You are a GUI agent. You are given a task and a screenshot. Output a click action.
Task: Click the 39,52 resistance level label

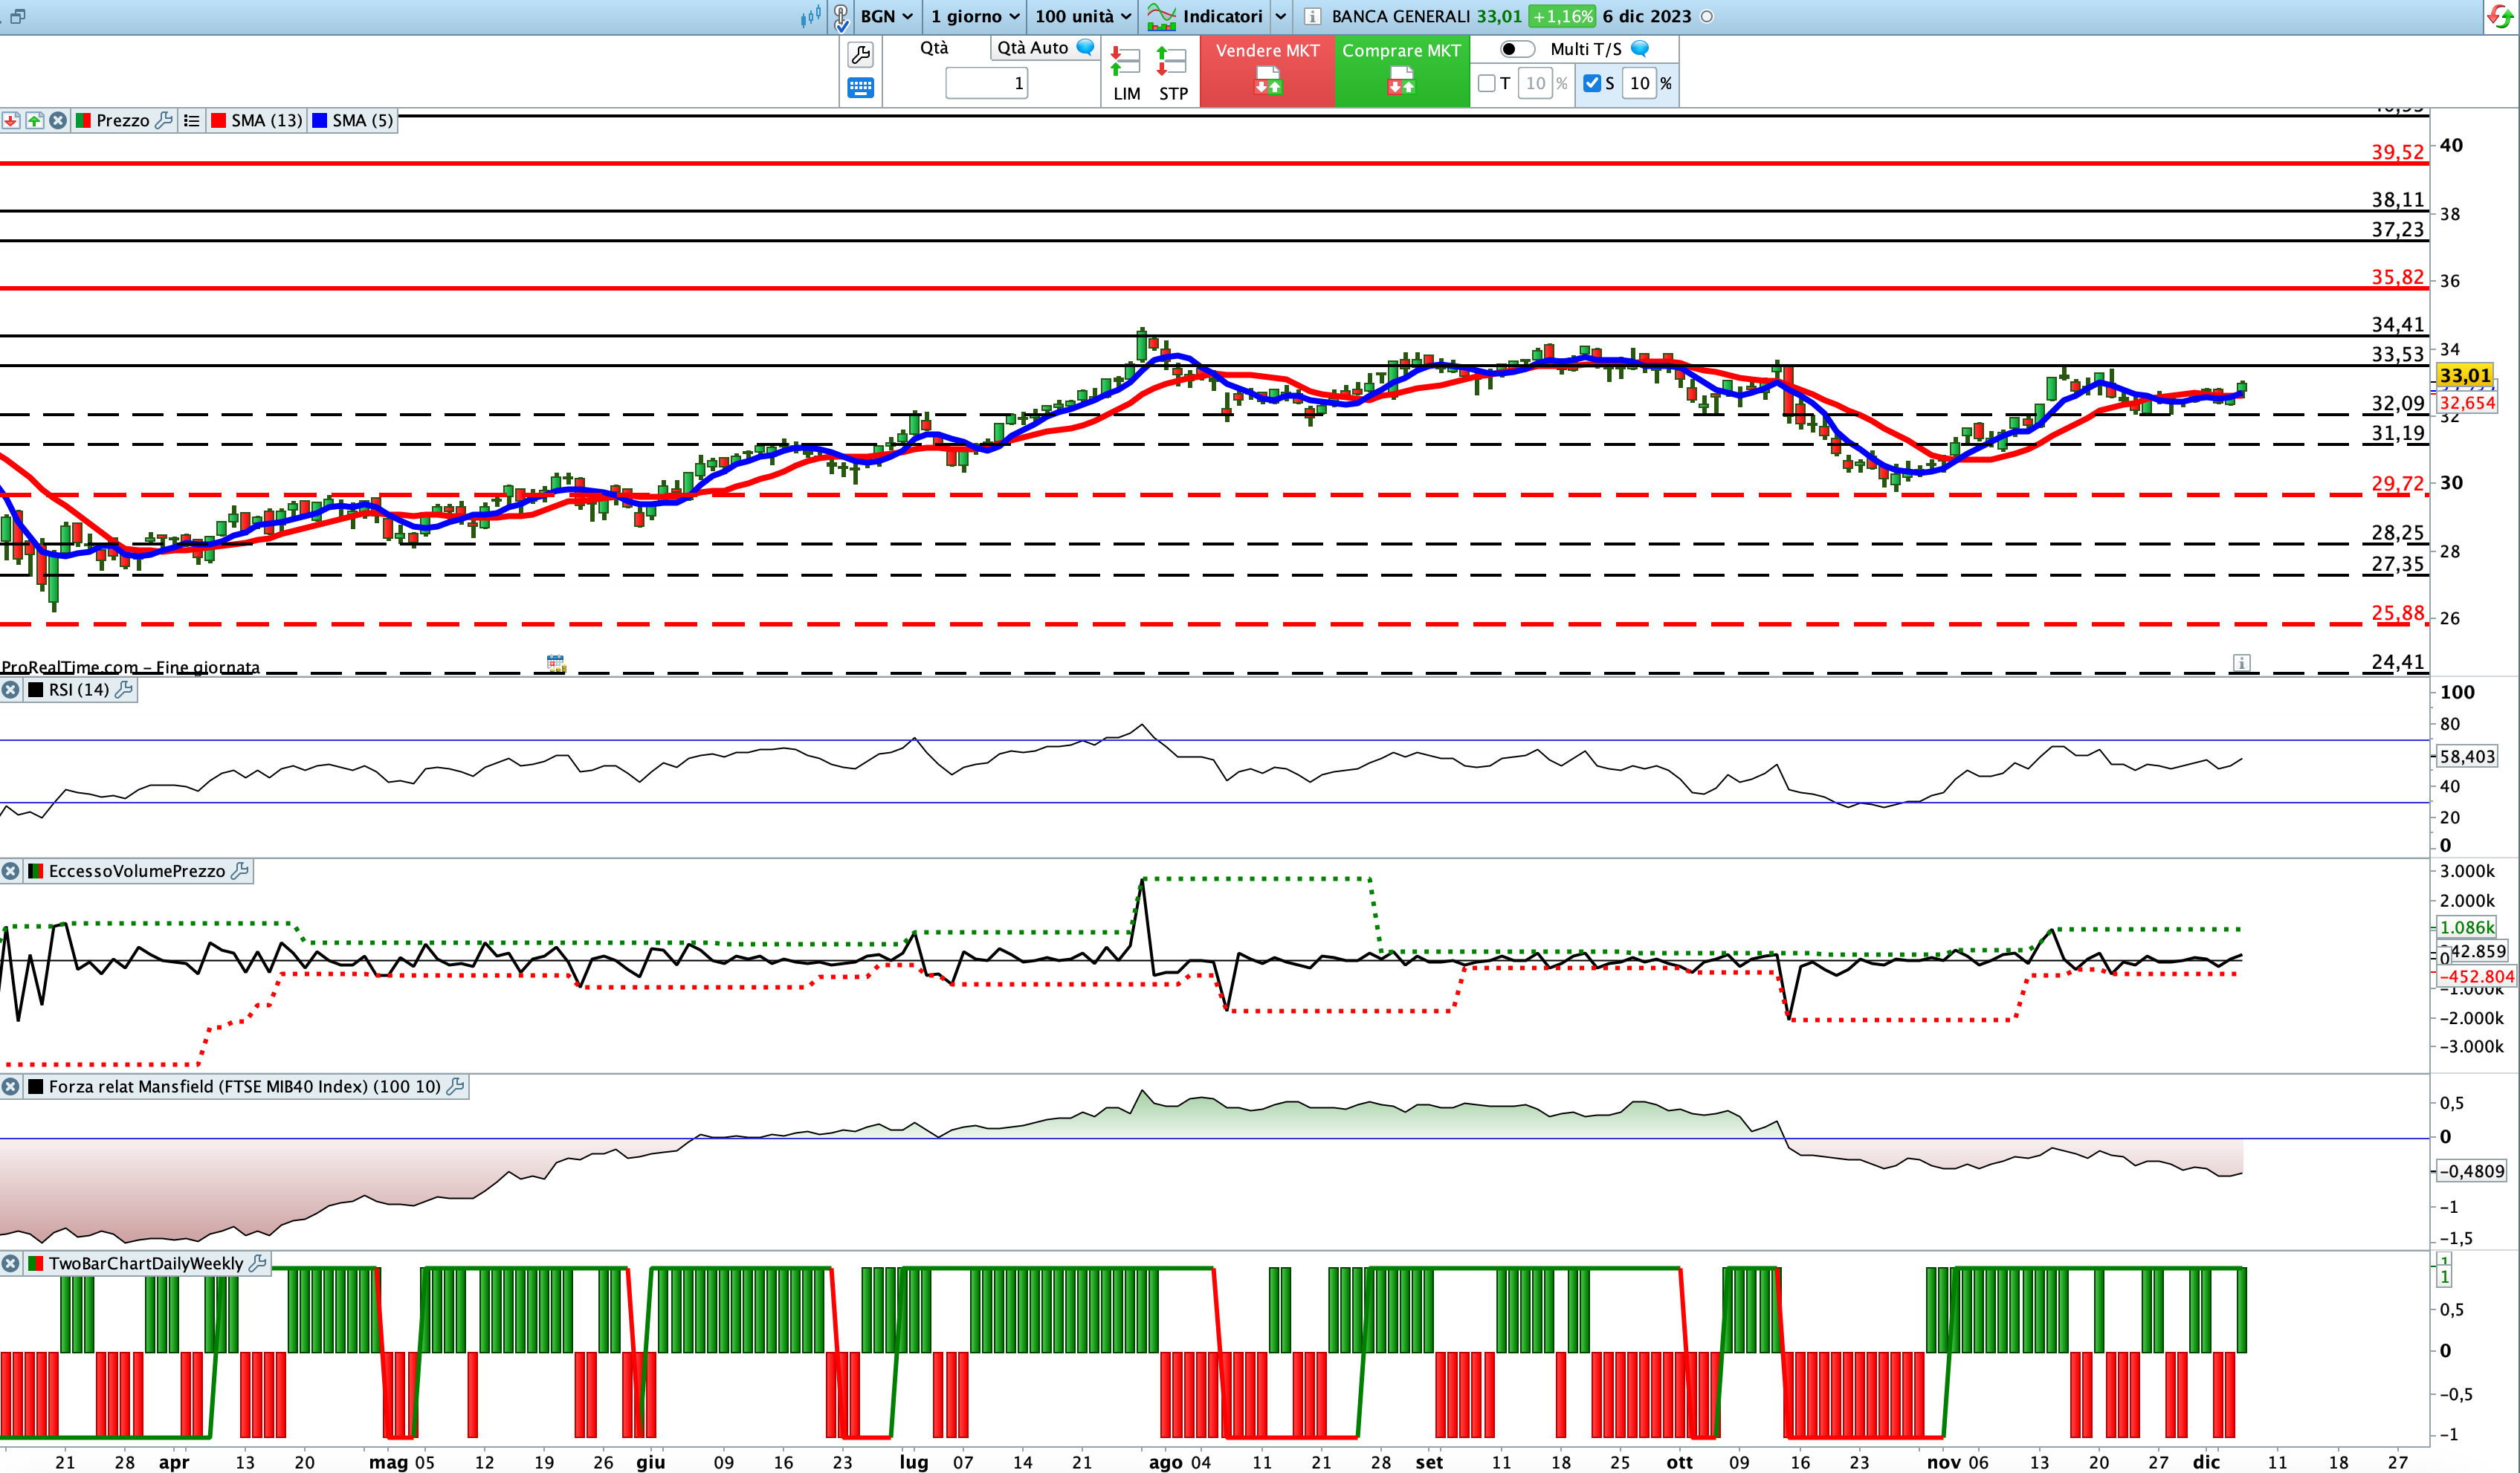2397,152
